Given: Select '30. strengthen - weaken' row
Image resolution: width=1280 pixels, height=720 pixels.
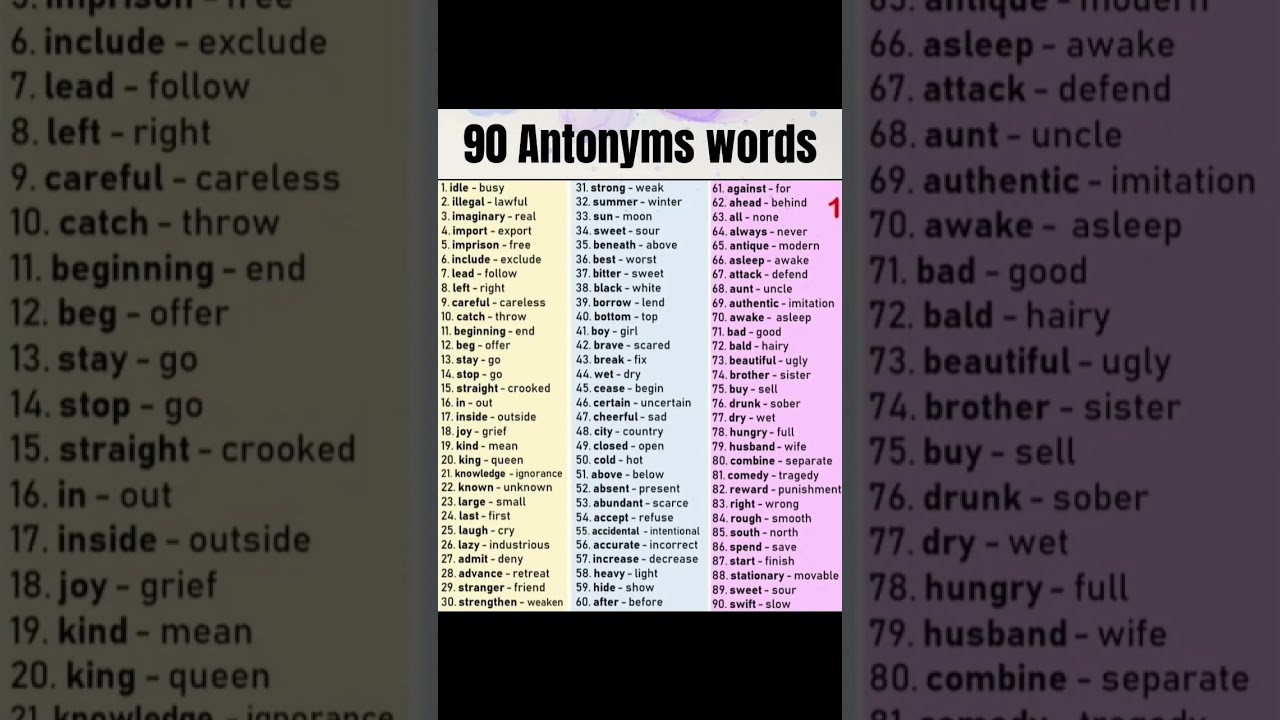Looking at the screenshot, I should coord(501,602).
